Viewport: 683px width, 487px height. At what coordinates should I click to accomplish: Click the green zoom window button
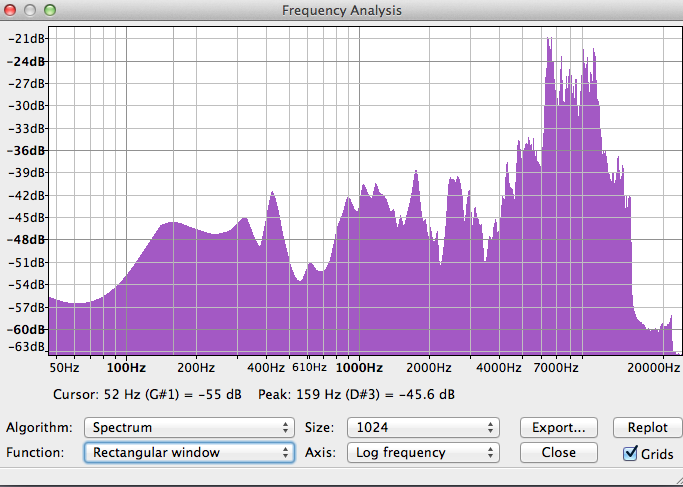[52, 11]
